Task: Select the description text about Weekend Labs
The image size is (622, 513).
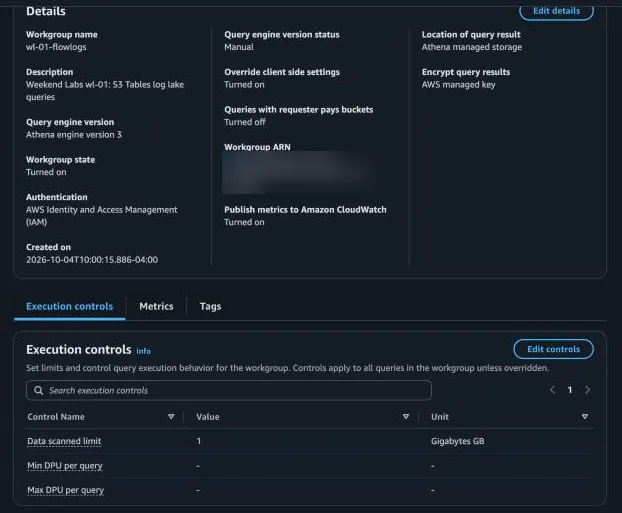Action: pyautogui.click(x=105, y=91)
